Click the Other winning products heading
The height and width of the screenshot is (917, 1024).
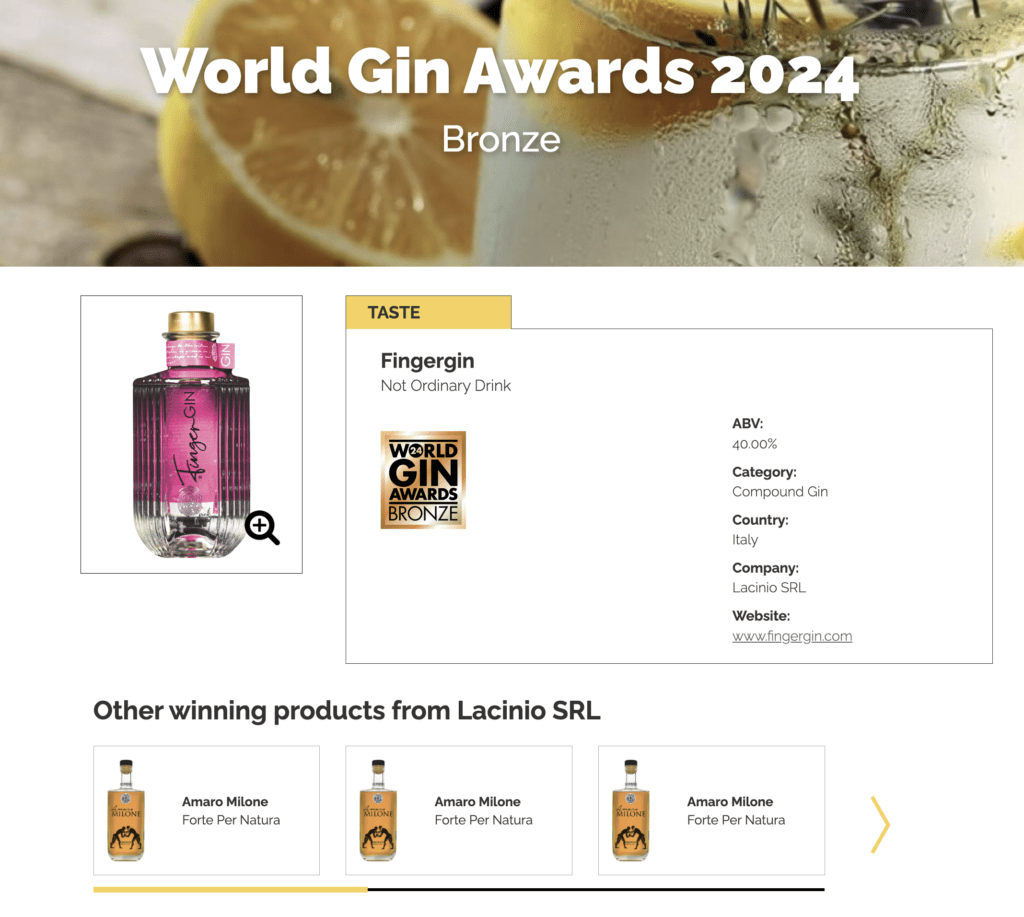click(x=347, y=711)
